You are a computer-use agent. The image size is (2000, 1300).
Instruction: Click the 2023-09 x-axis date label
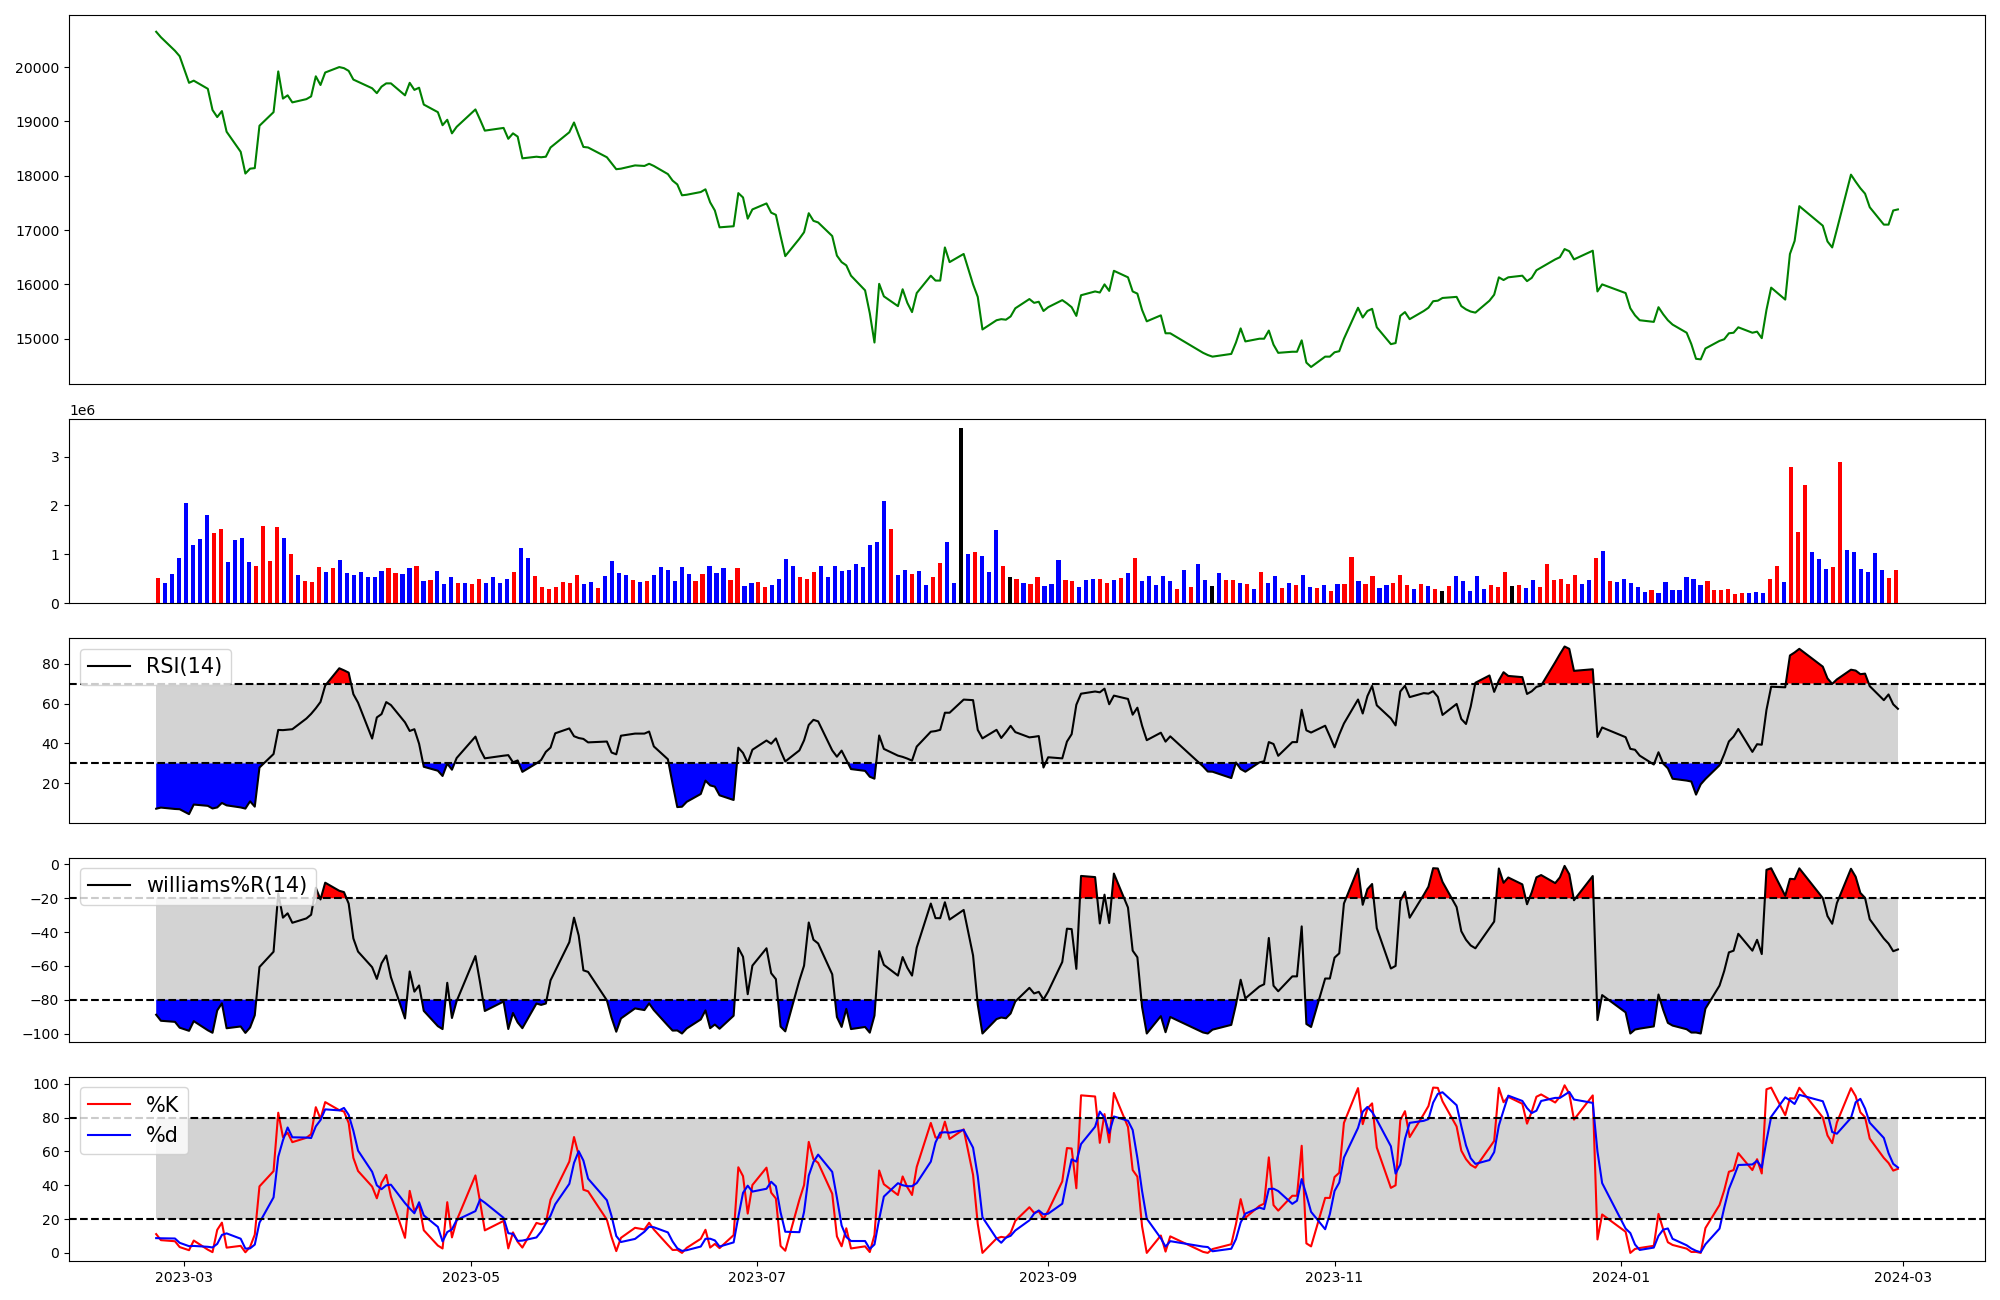point(1048,1277)
